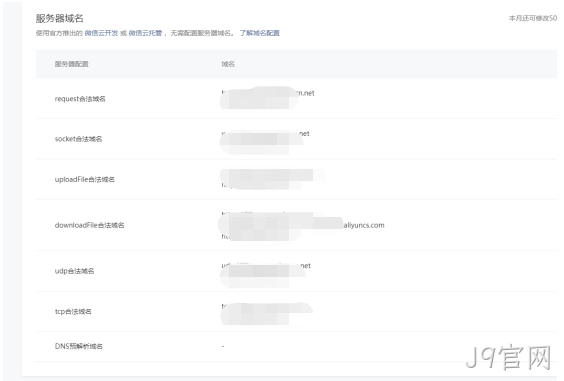Viewport: 564px width, 381px height.
Task: Select the uploadFile合法域名 row label
Action: (x=85, y=179)
